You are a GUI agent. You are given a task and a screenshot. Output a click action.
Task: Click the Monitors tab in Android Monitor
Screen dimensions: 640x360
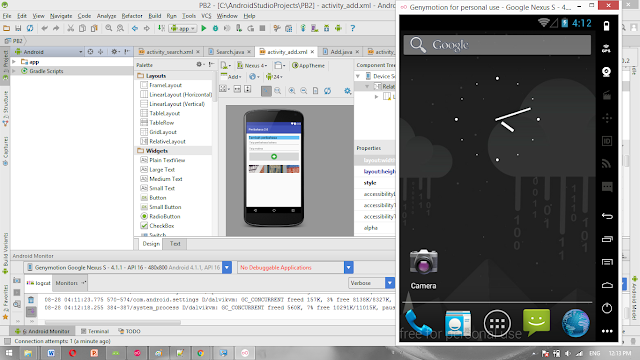tap(67, 283)
